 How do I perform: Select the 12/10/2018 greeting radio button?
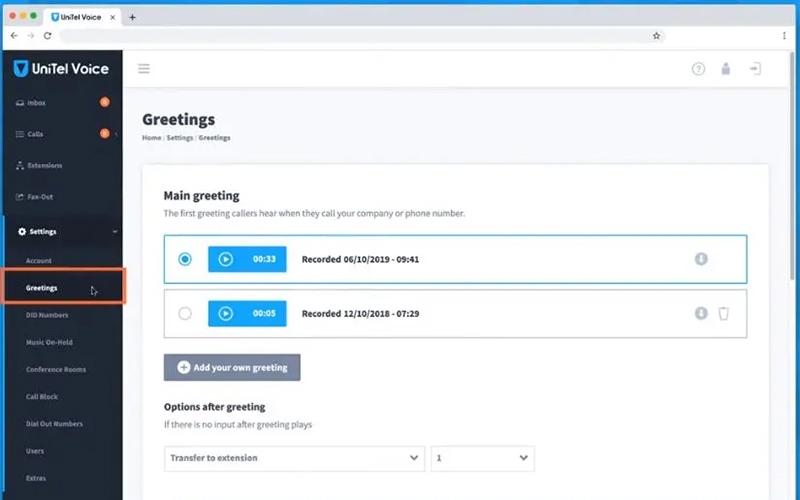[185, 313]
